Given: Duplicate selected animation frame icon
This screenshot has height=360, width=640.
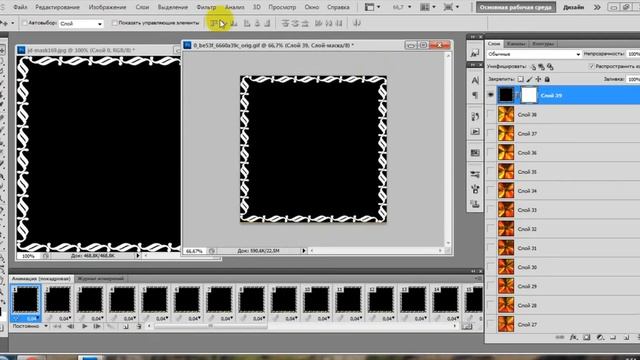Looking at the screenshot, I should click(x=126, y=326).
